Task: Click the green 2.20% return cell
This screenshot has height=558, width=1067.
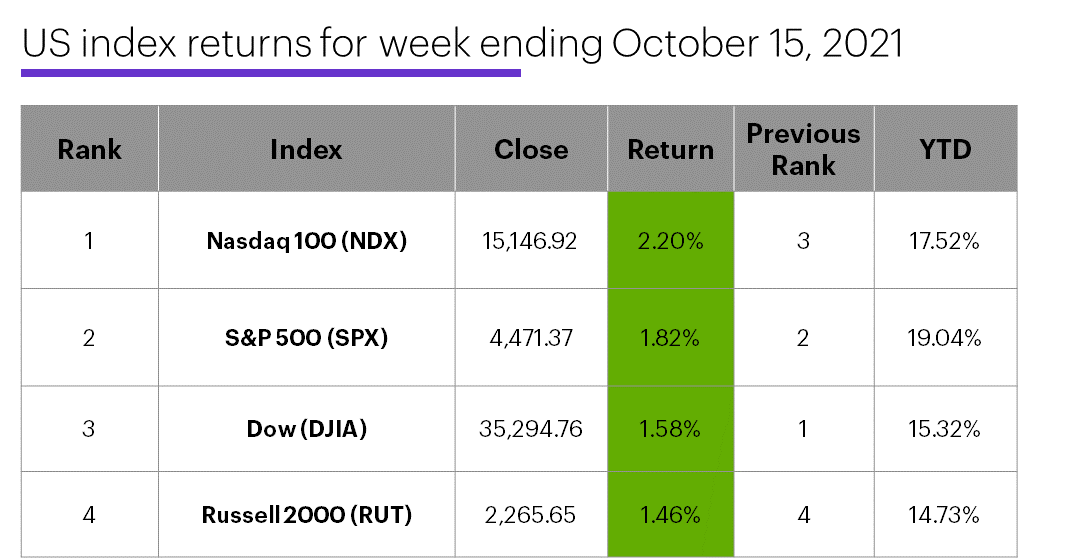Action: (x=670, y=241)
